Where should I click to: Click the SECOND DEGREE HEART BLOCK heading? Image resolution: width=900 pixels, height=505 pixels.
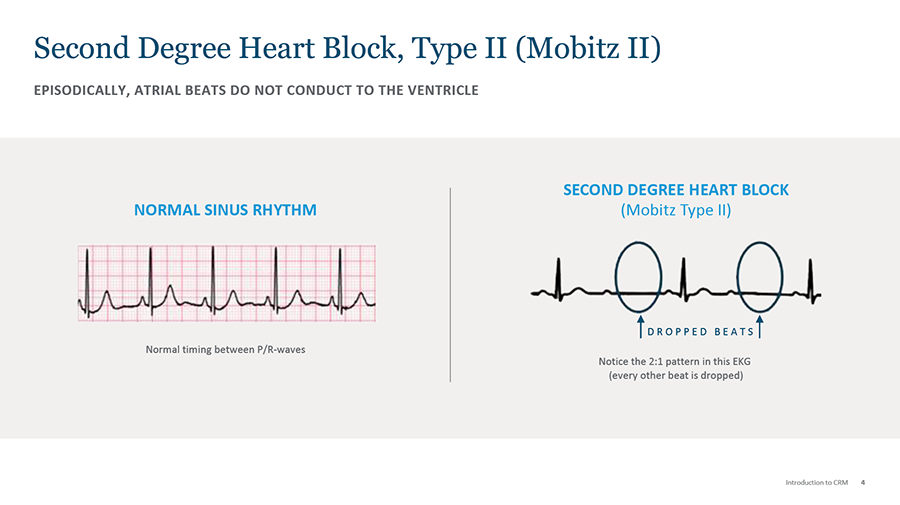676,190
